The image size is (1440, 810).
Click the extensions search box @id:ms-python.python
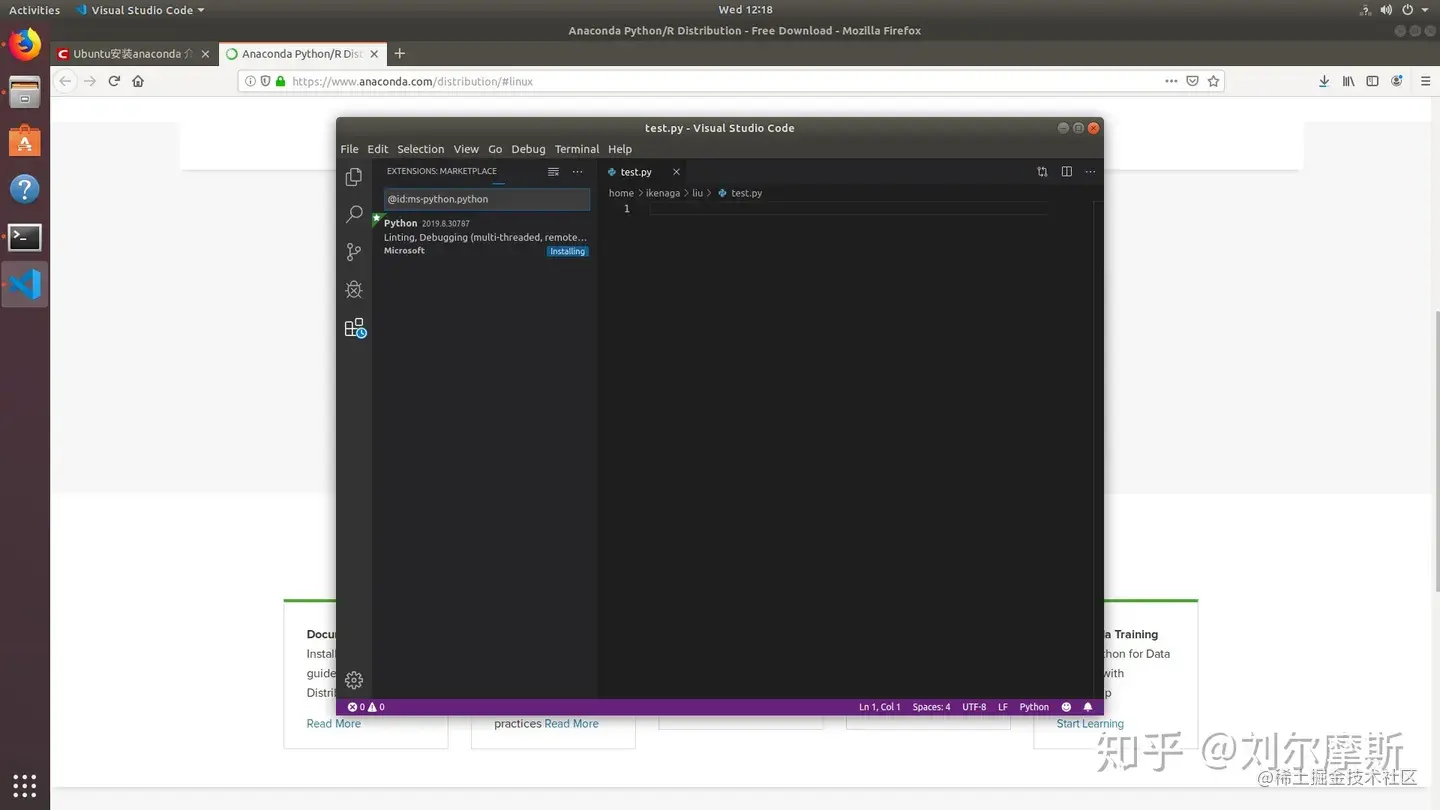486,199
